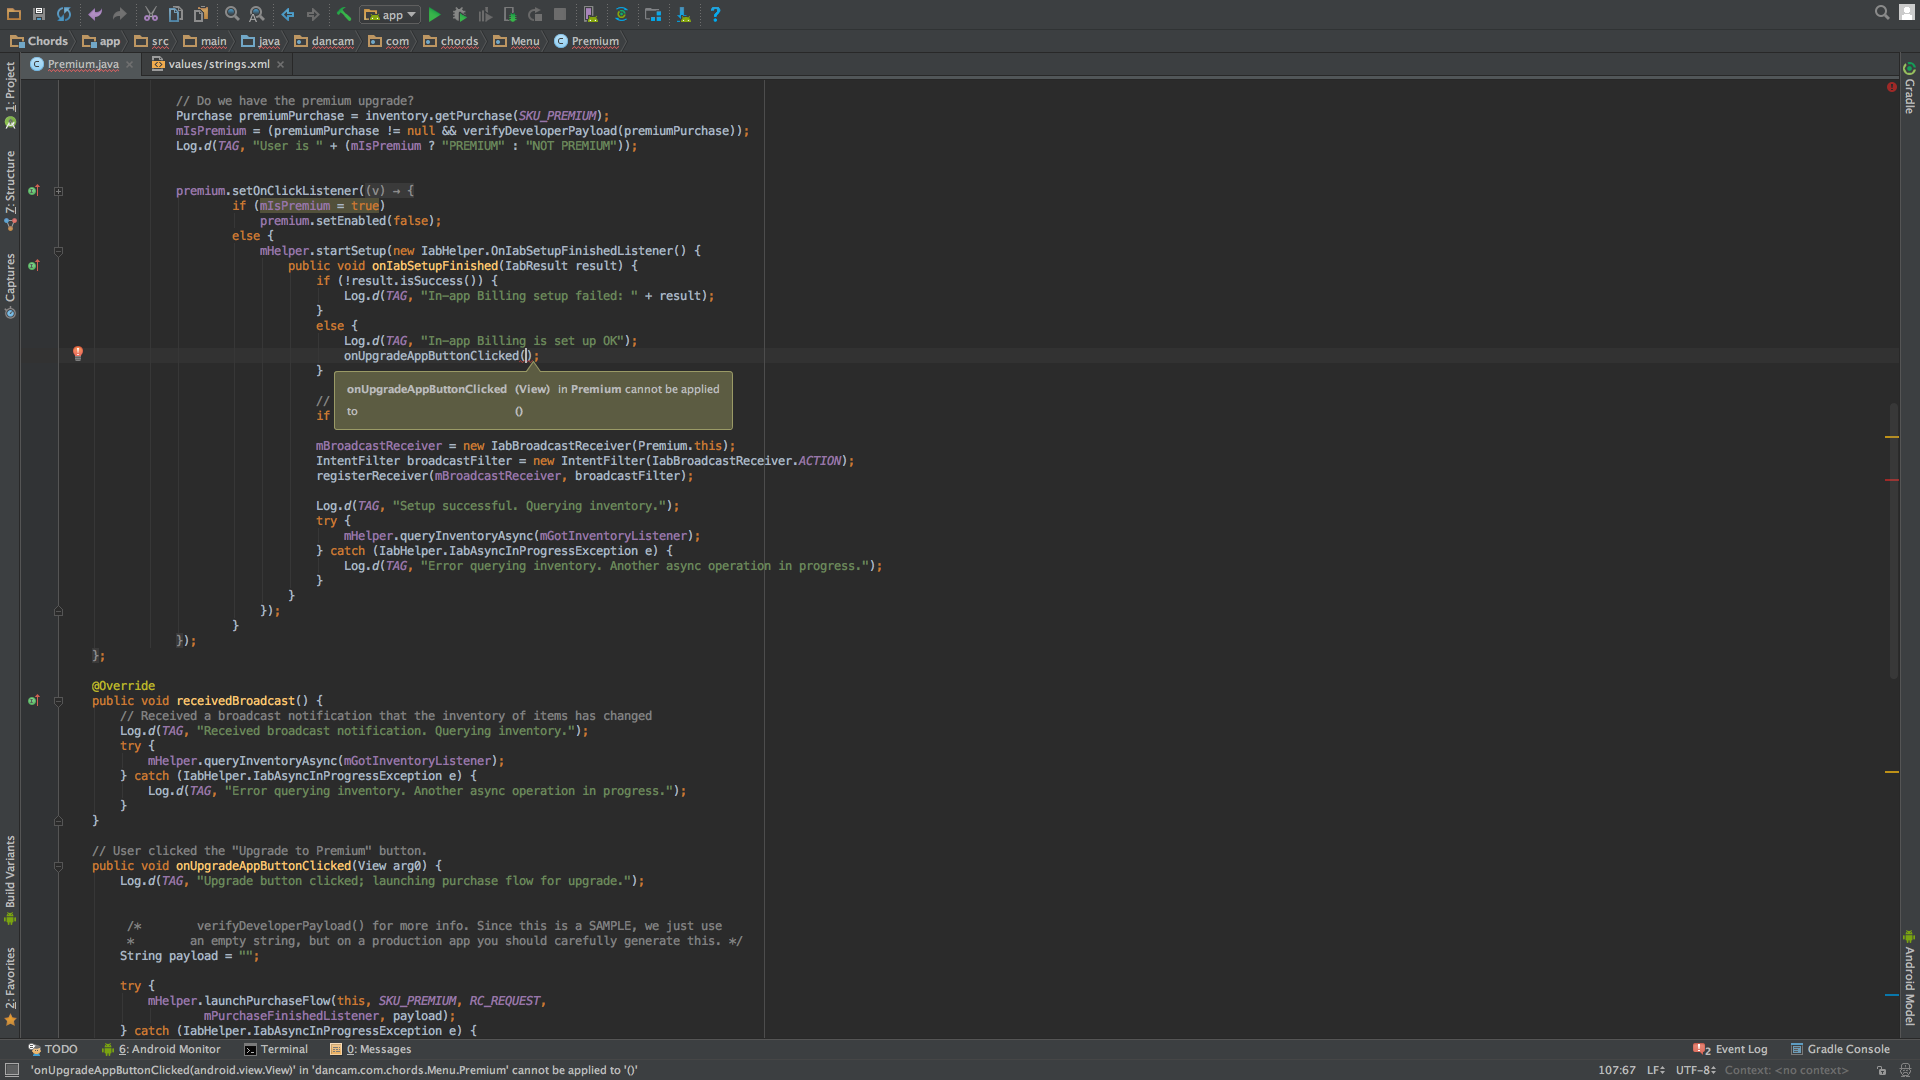
Task: Click the java breadcrumb folder
Action: coord(261,41)
